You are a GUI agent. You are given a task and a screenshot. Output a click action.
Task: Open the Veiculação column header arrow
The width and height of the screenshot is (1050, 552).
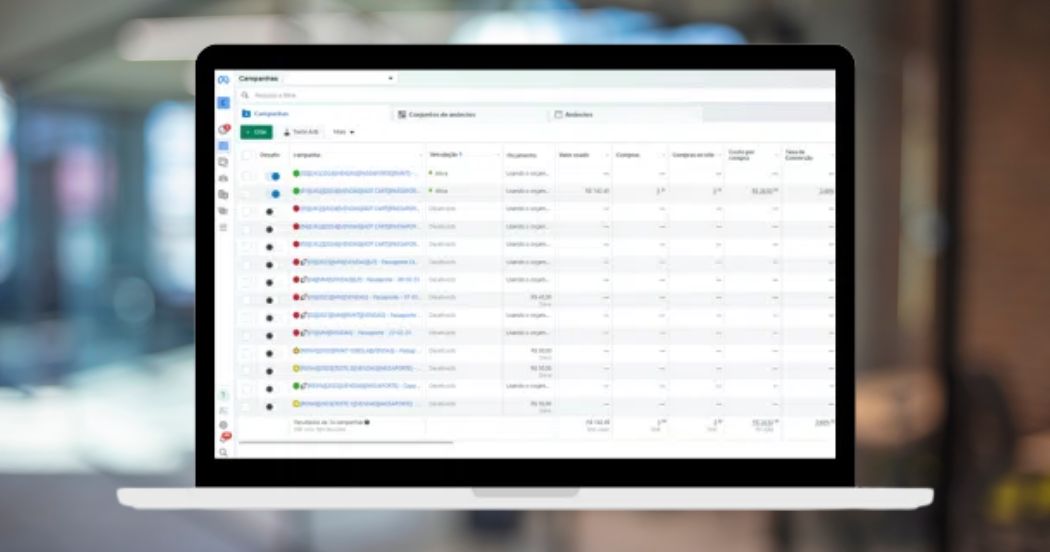point(498,155)
